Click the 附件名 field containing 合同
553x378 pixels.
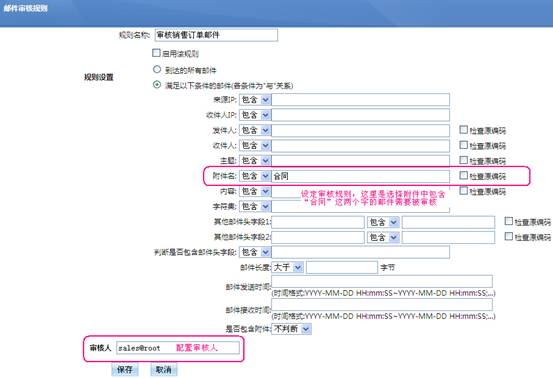360,176
